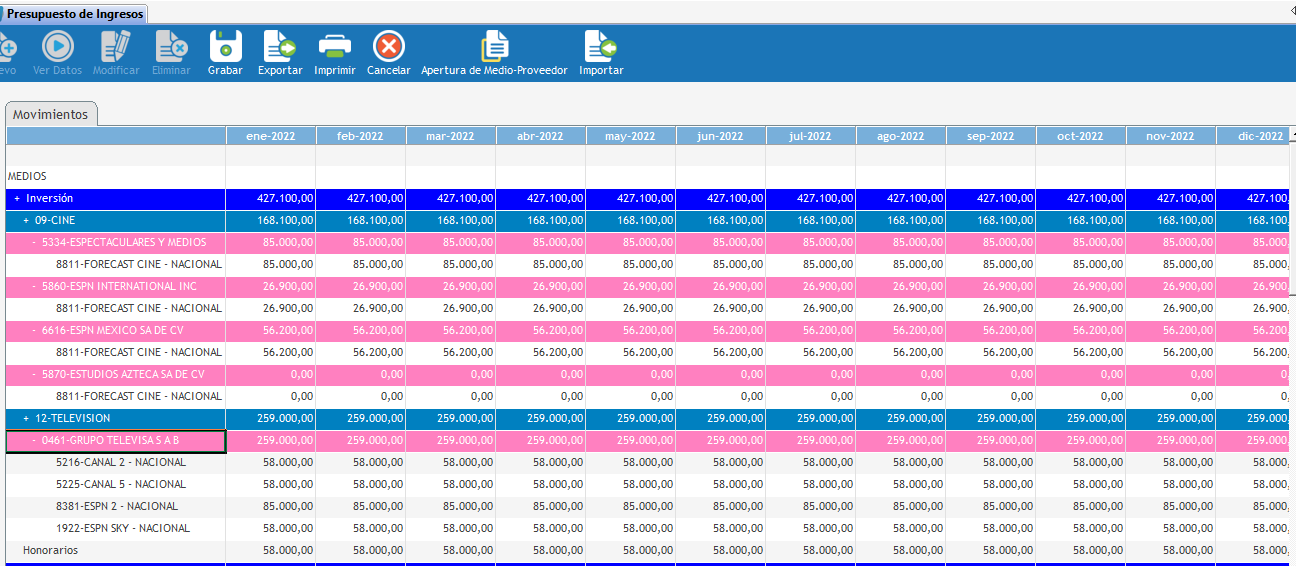Screen dimensions: 1296x566
Task: Click 8381-ESPN 2 oct-2022 cell 85.000,00
Action: pyautogui.click(x=1081, y=506)
